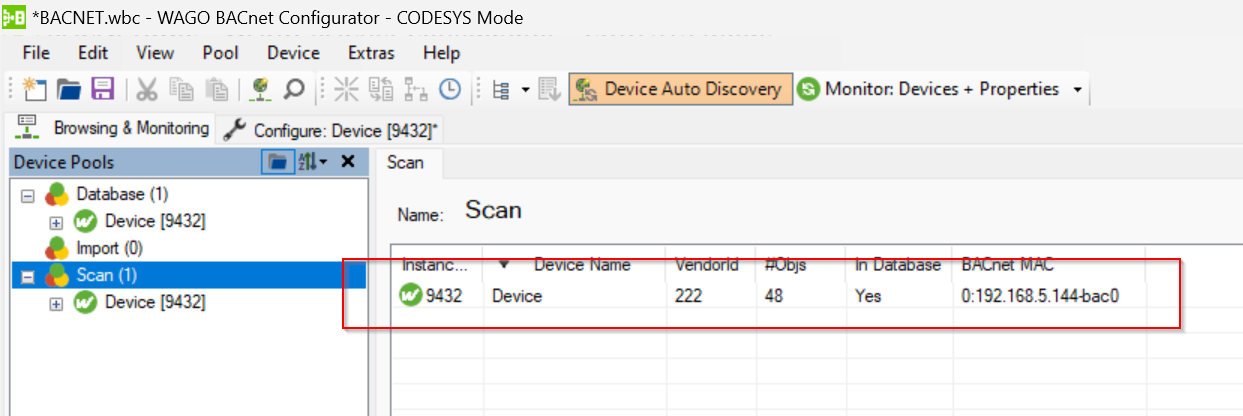Open the Device menu
The image size is (1243, 416).
click(x=293, y=53)
